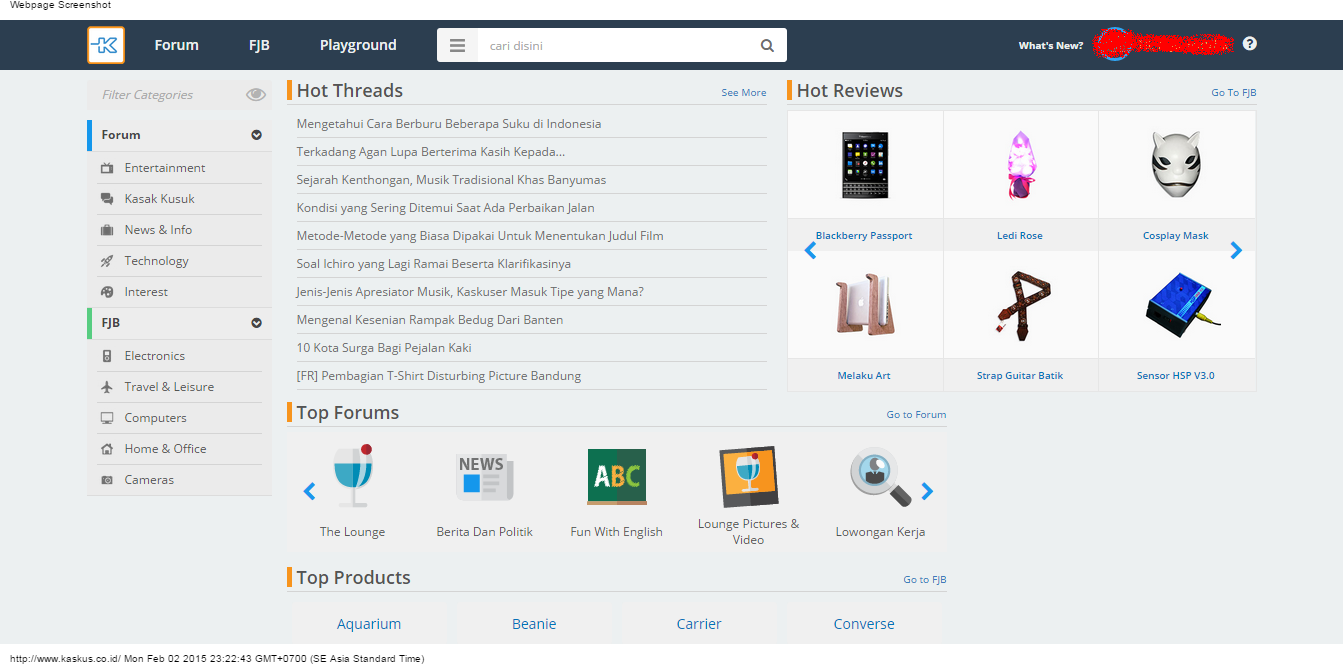Viewport: 1343px width, 664px height.
Task: Open thread '10 Kota Surga Bagi Pejalan Kaki'
Action: tap(384, 348)
